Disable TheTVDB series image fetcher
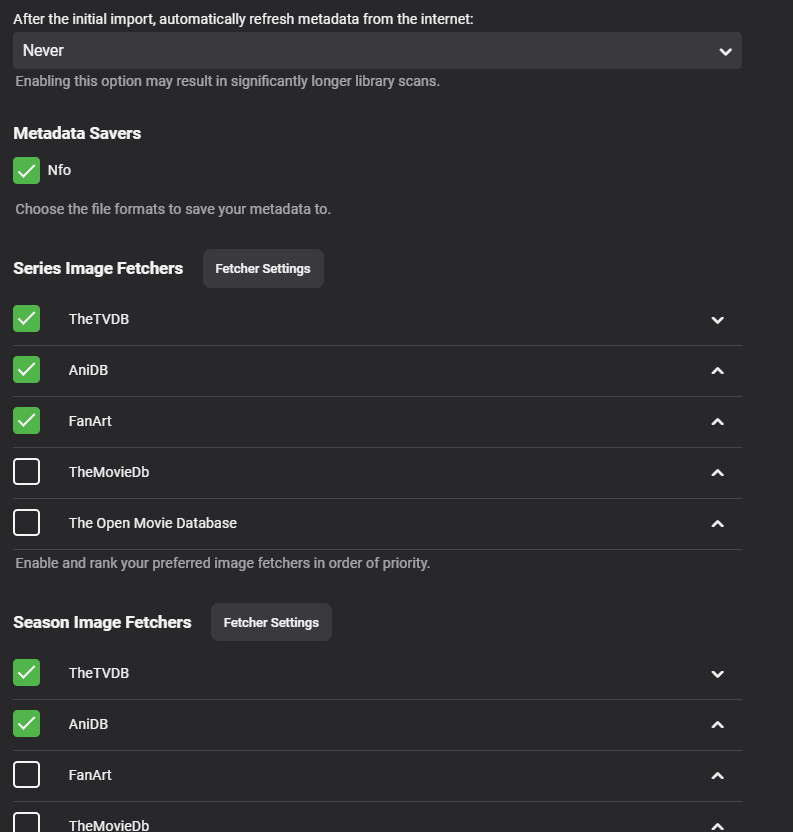This screenshot has height=832, width=793. click(27, 319)
